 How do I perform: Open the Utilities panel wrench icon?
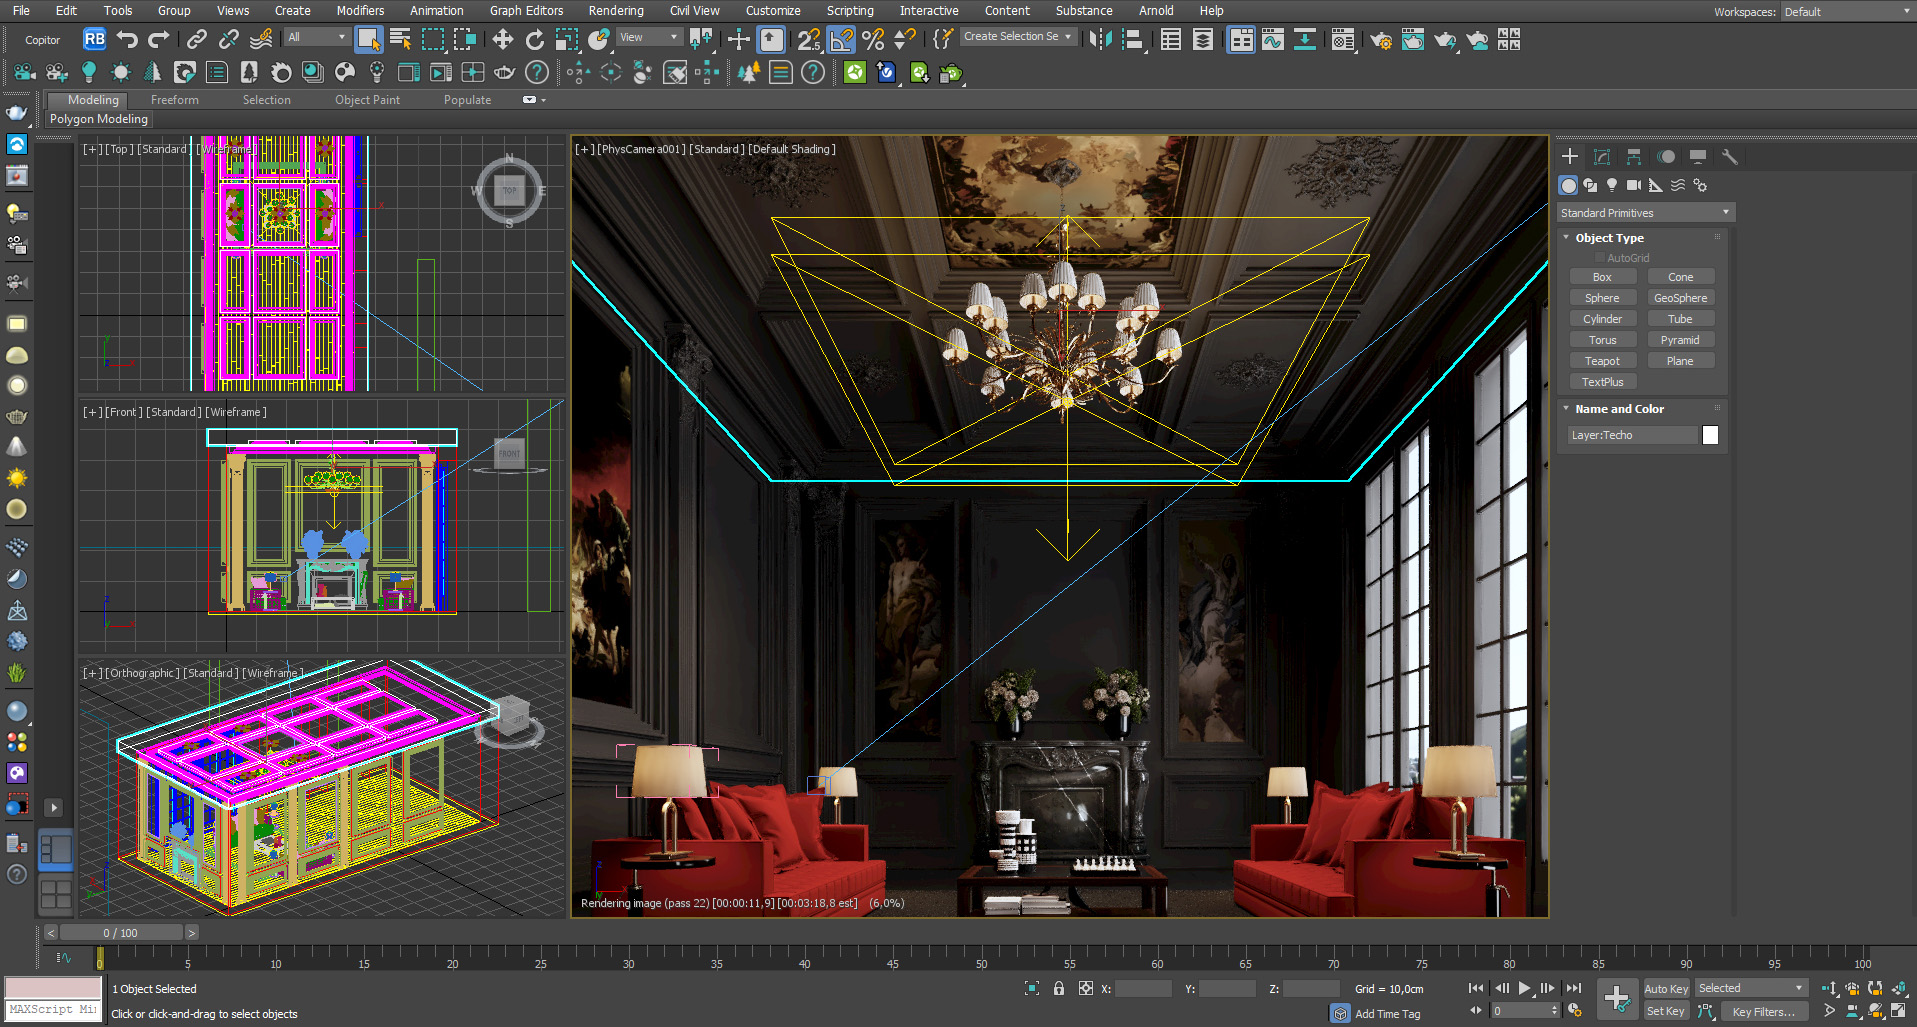1731,157
